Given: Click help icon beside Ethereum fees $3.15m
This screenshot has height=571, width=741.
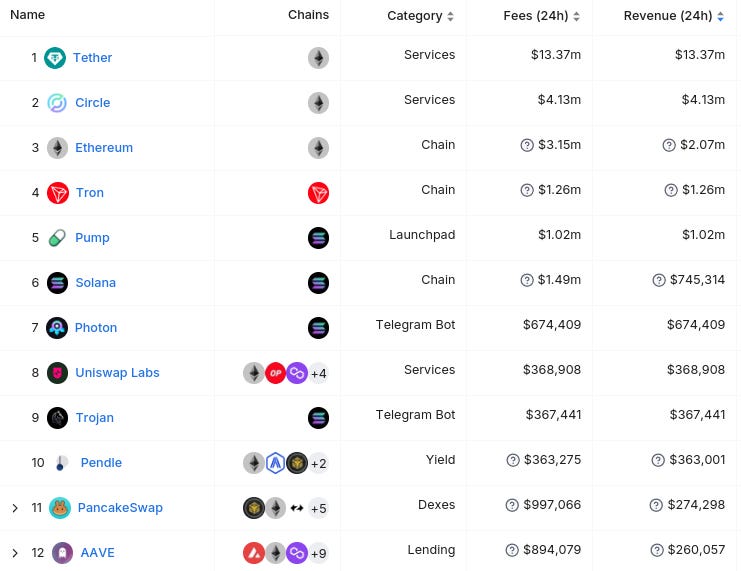Looking at the screenshot, I should pyautogui.click(x=527, y=145).
